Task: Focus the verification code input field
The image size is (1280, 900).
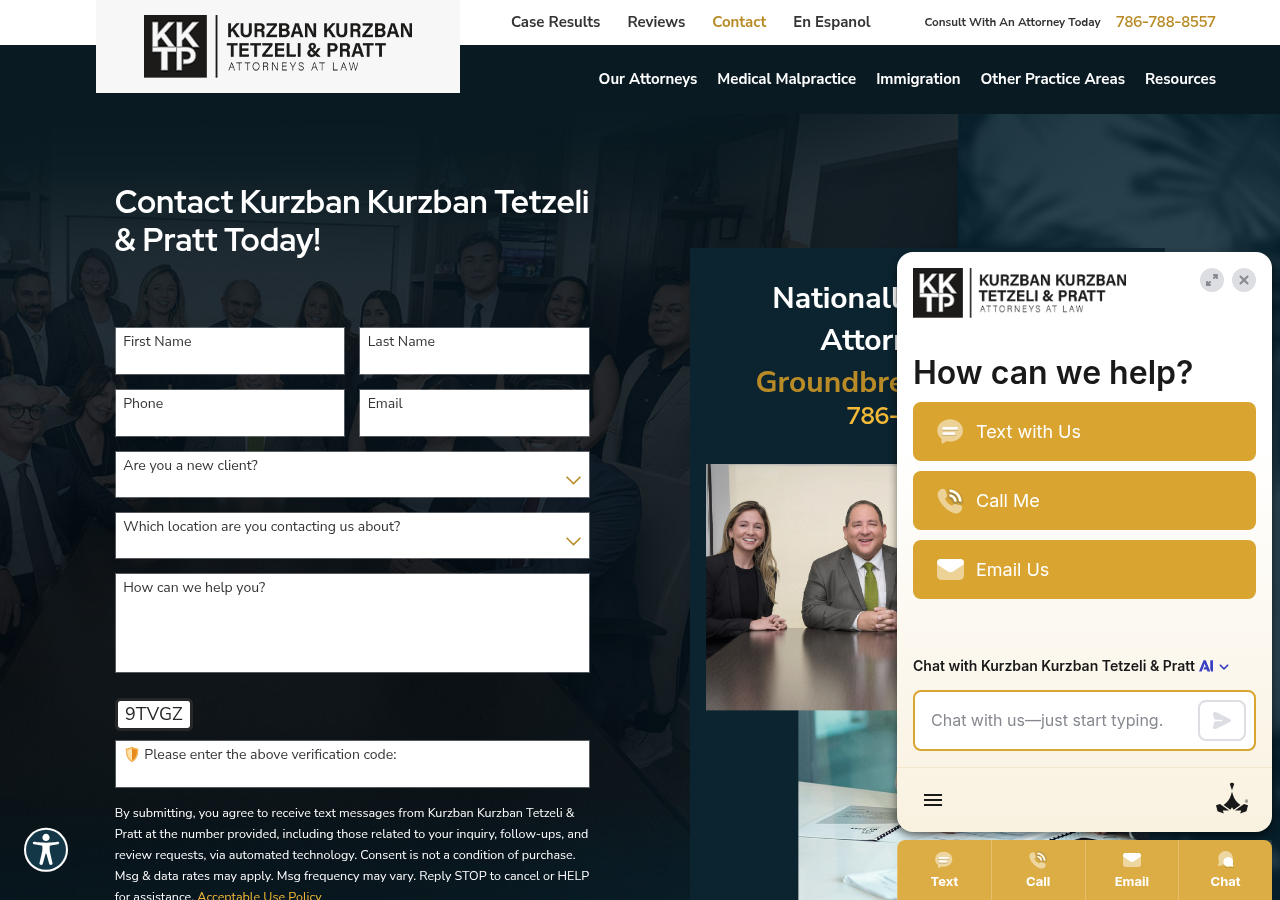Action: 352,764
